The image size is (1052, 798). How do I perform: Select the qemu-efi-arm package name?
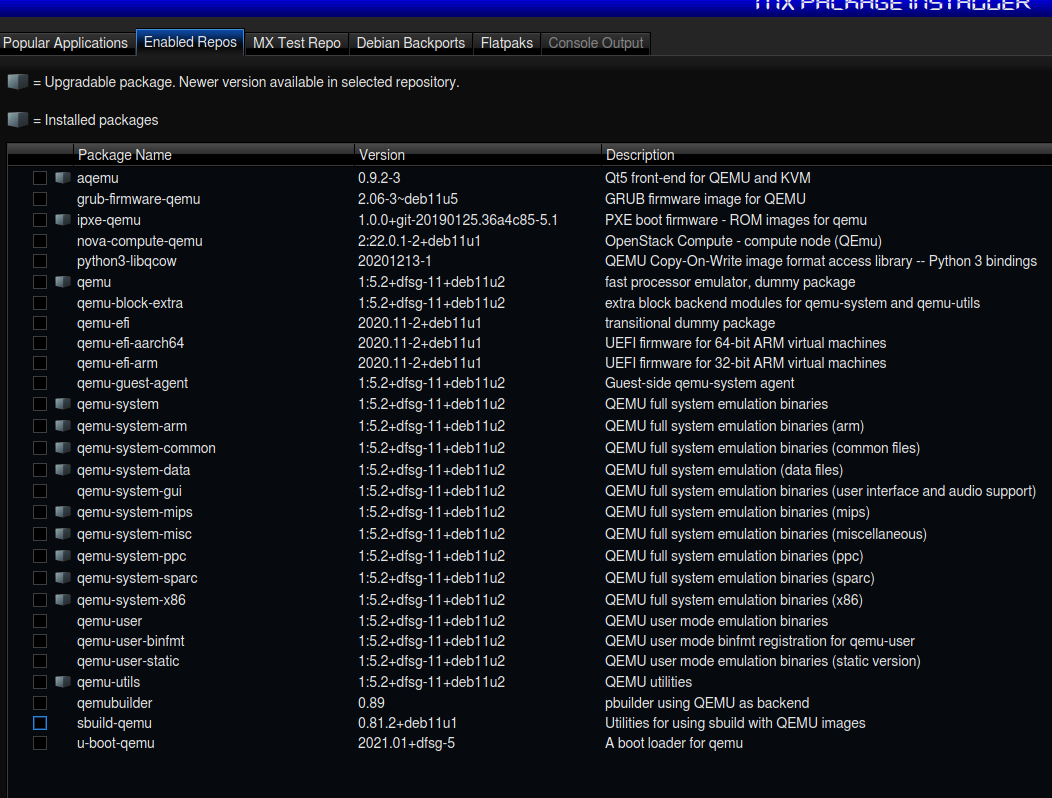117,363
